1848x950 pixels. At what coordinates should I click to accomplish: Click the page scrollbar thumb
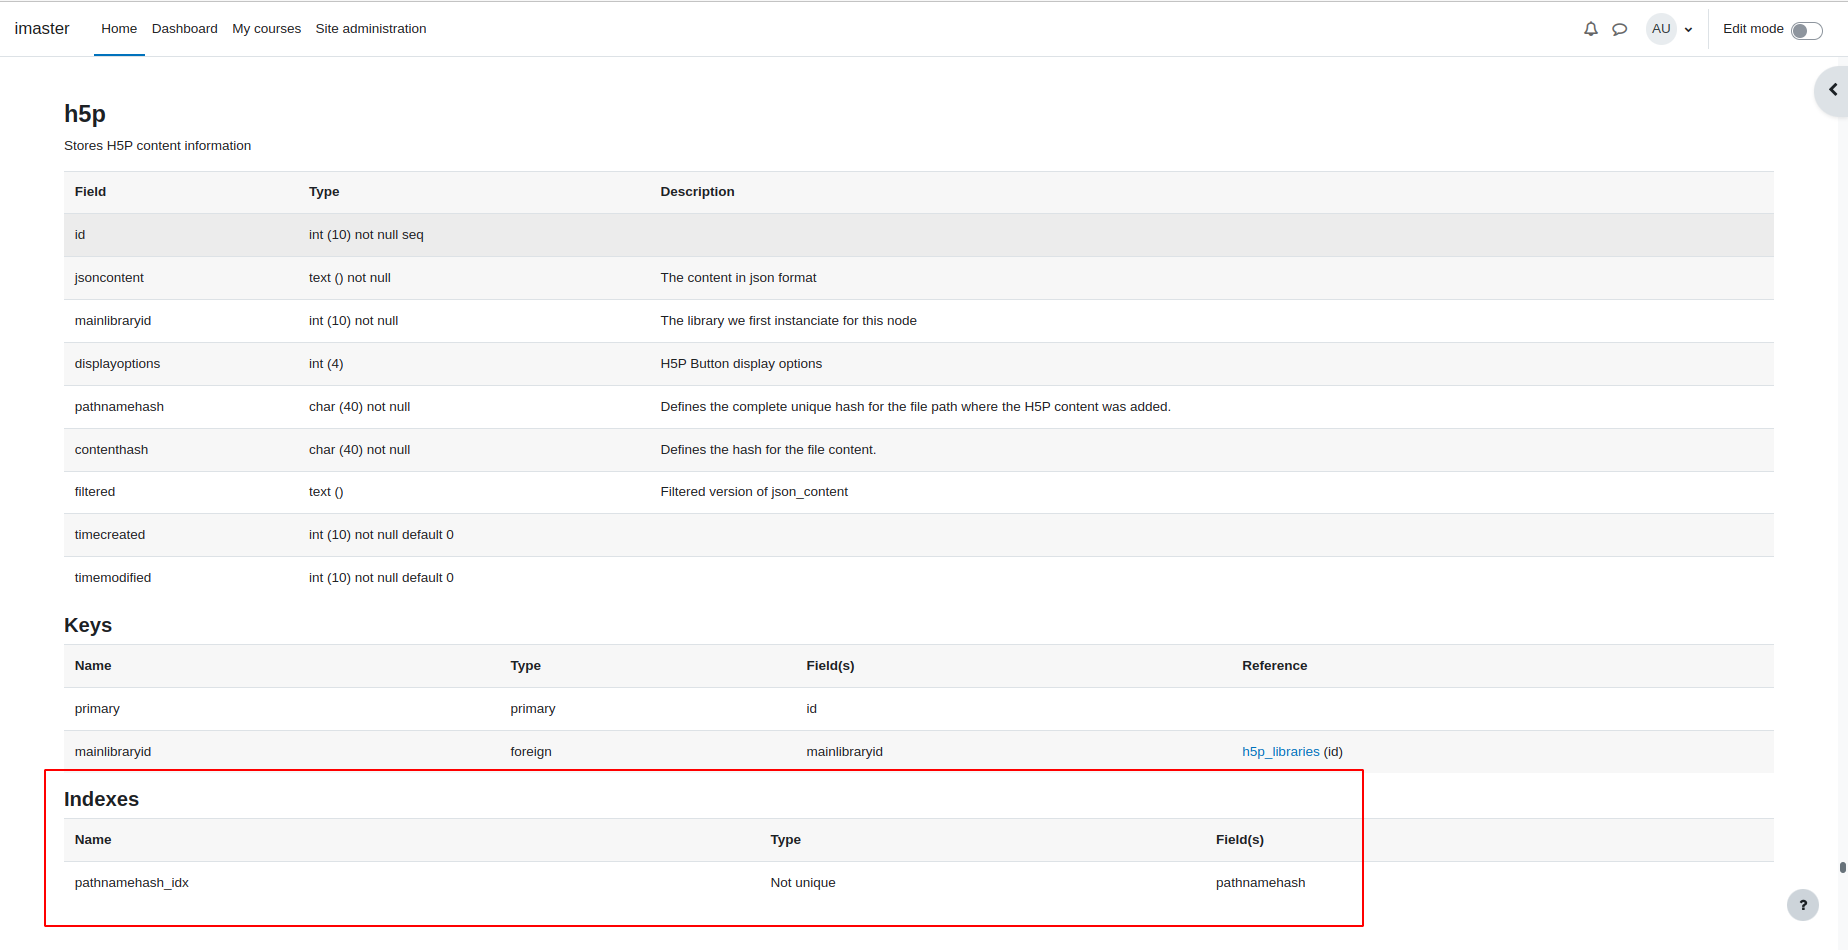pos(1842,867)
